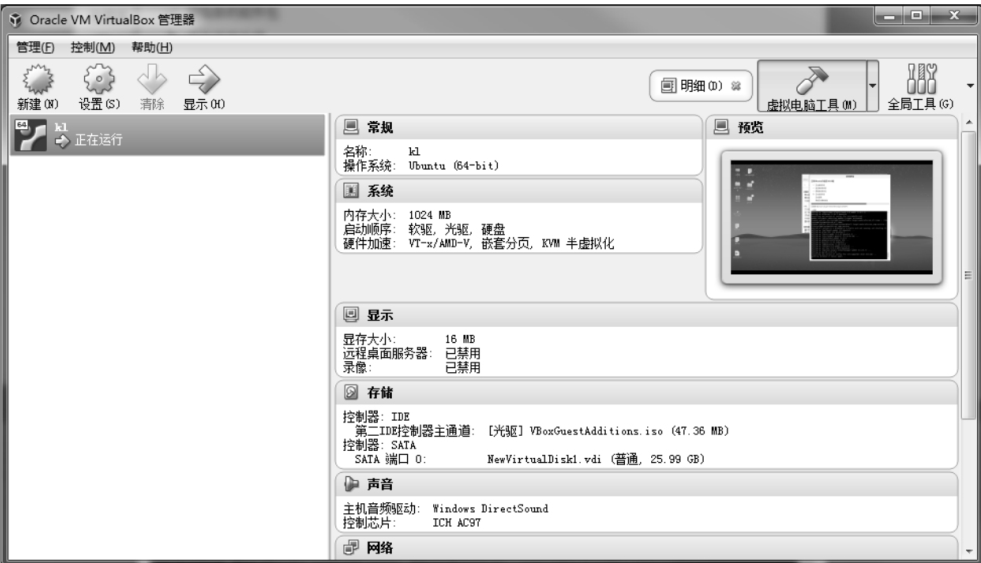Expand dropdown arrow beside 全局工具

(x=970, y=86)
